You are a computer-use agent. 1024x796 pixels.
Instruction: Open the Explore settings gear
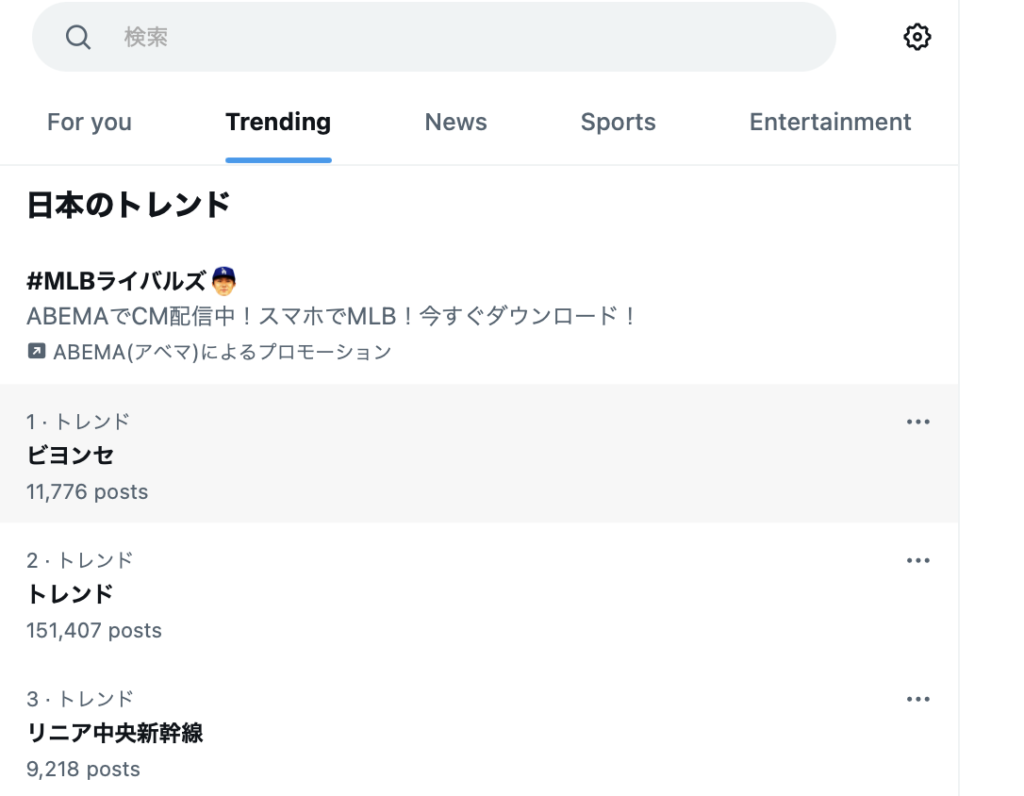point(917,37)
